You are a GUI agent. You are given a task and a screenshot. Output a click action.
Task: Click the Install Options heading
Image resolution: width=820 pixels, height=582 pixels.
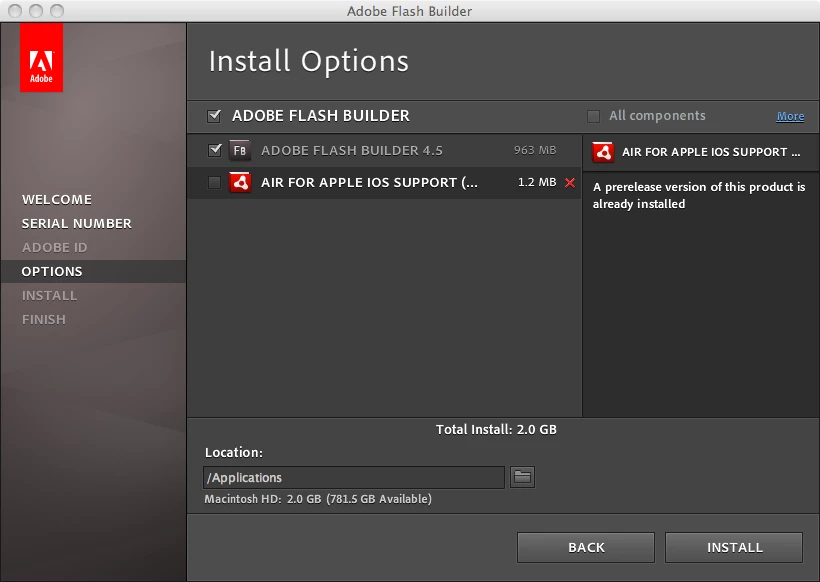(309, 61)
